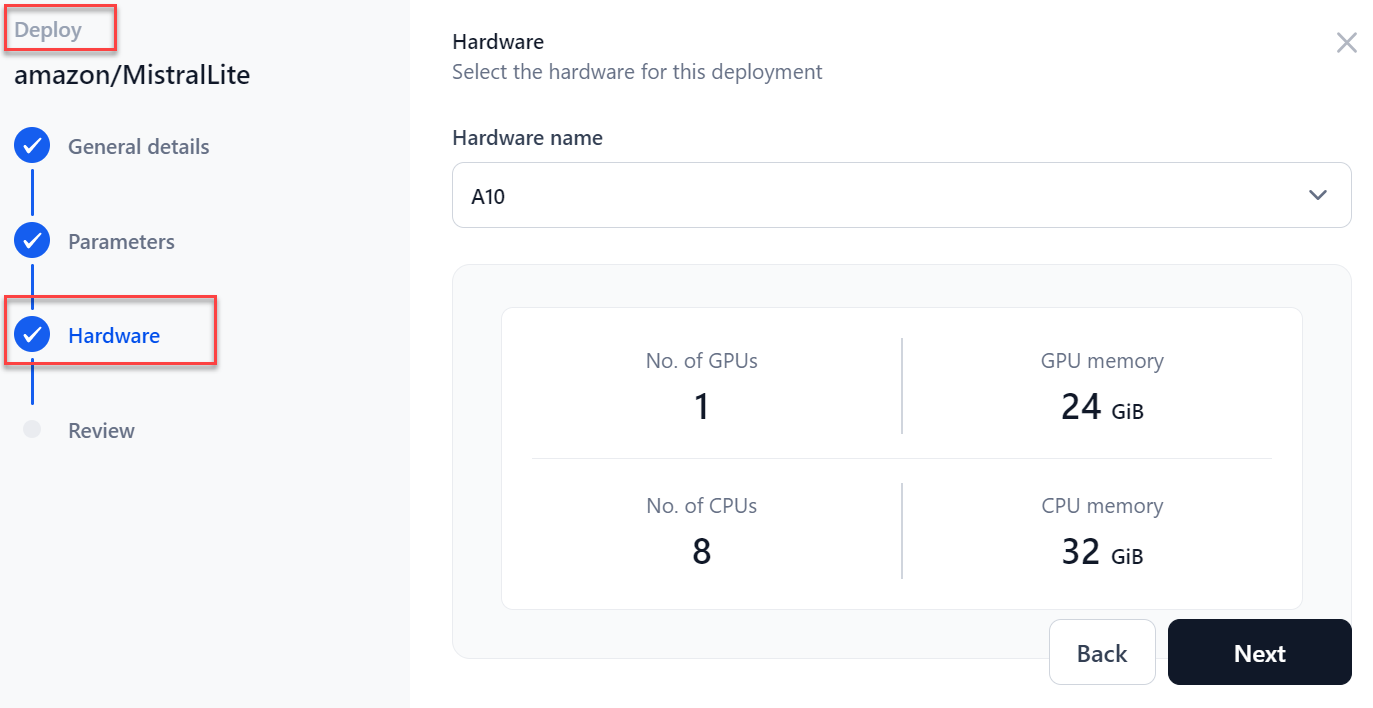Click the No. of GPUs value
The width and height of the screenshot is (1373, 708).
pos(701,407)
